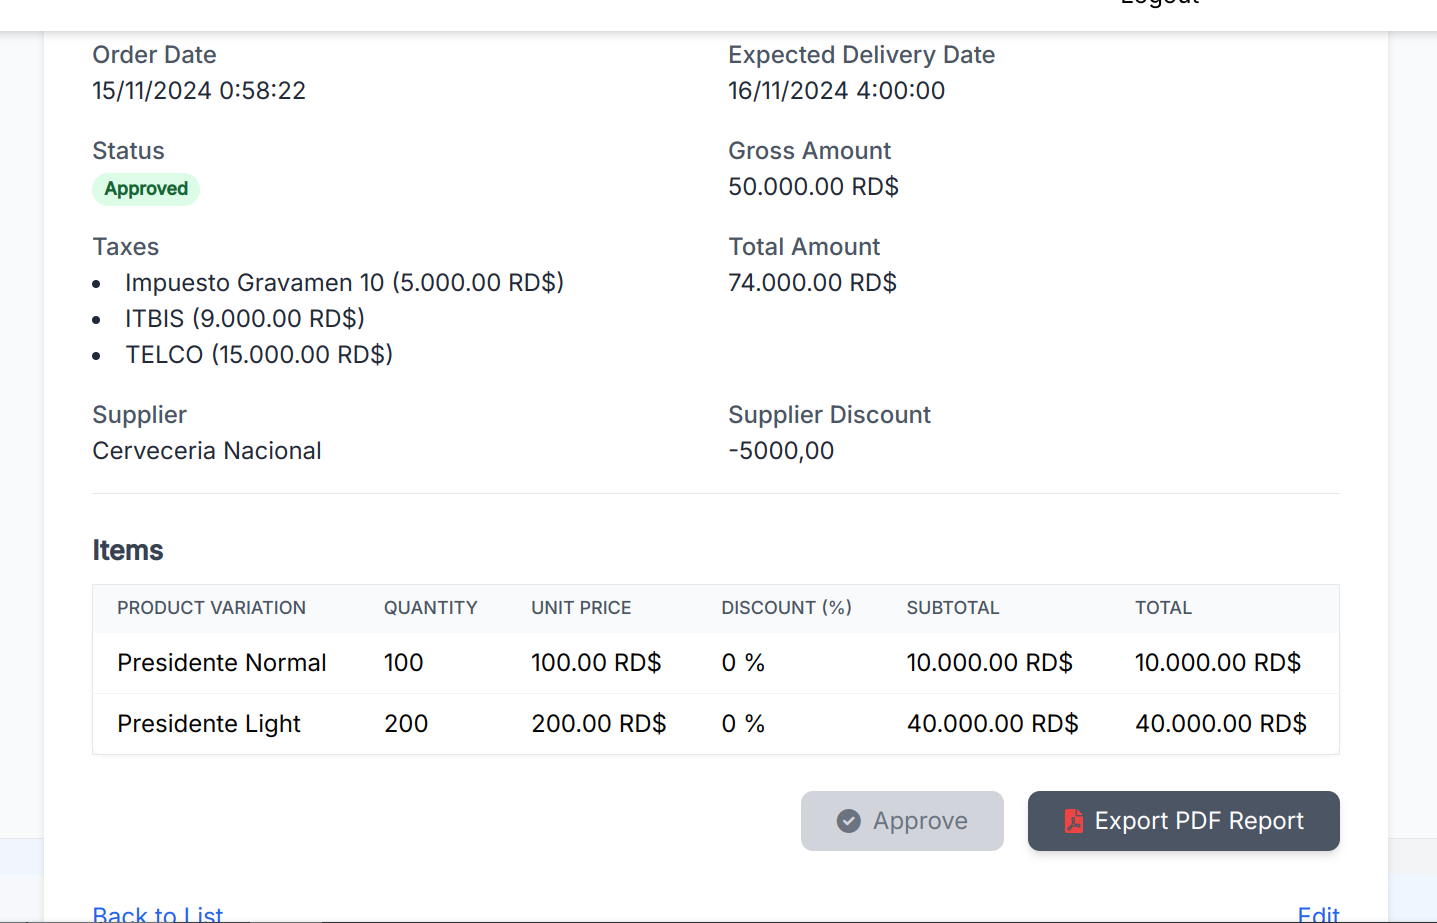The height and width of the screenshot is (923, 1437).
Task: Click the Impuesto Gravamen 10 tax entry
Action: pyautogui.click(x=344, y=283)
